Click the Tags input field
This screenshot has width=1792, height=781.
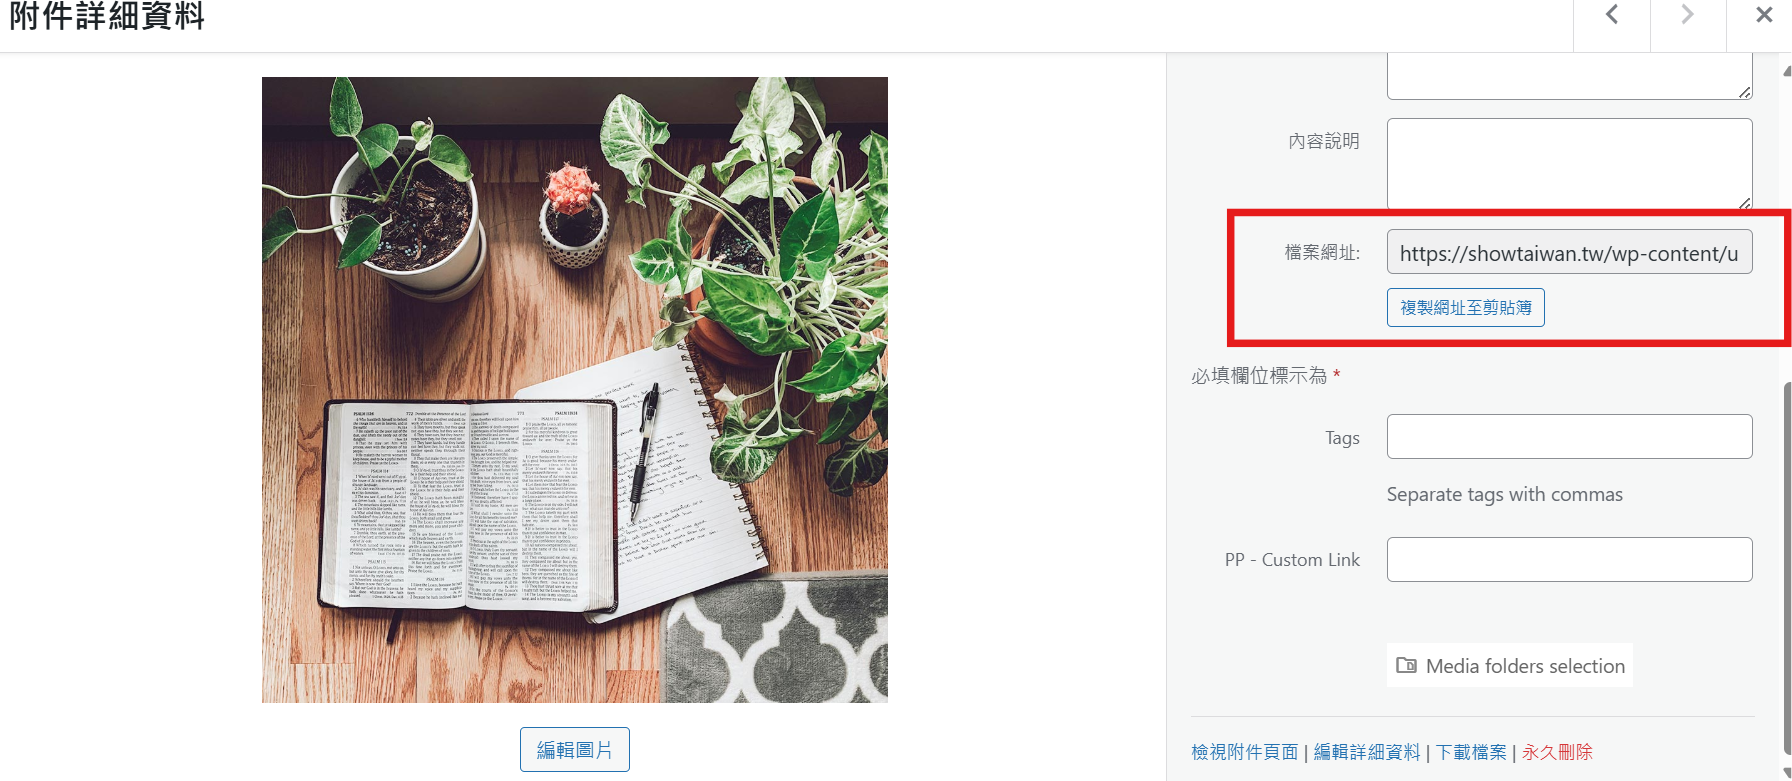tap(1569, 436)
